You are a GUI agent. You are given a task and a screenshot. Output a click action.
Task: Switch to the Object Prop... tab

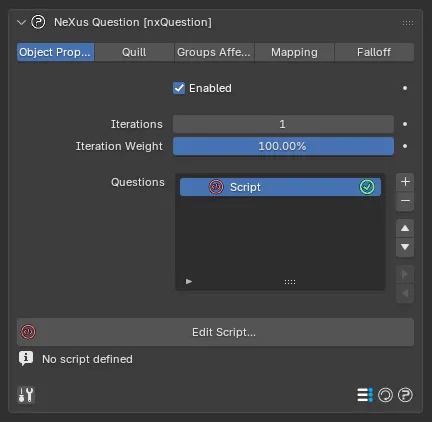[55, 52]
